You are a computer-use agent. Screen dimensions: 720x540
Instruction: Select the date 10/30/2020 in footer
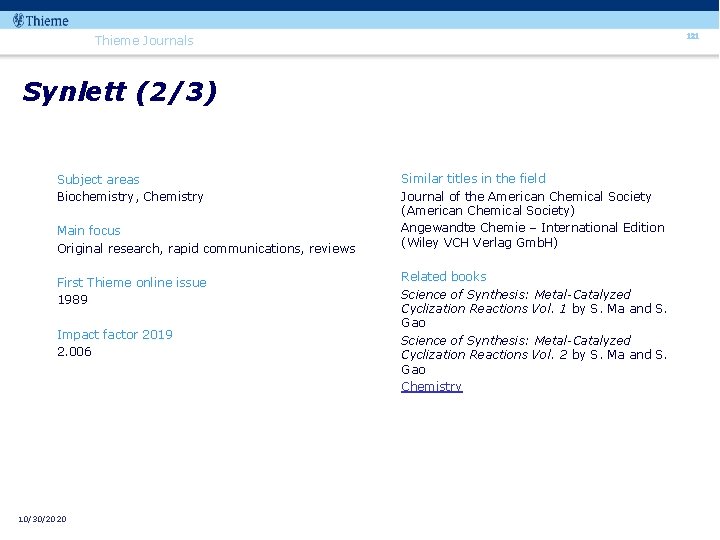(x=42, y=519)
